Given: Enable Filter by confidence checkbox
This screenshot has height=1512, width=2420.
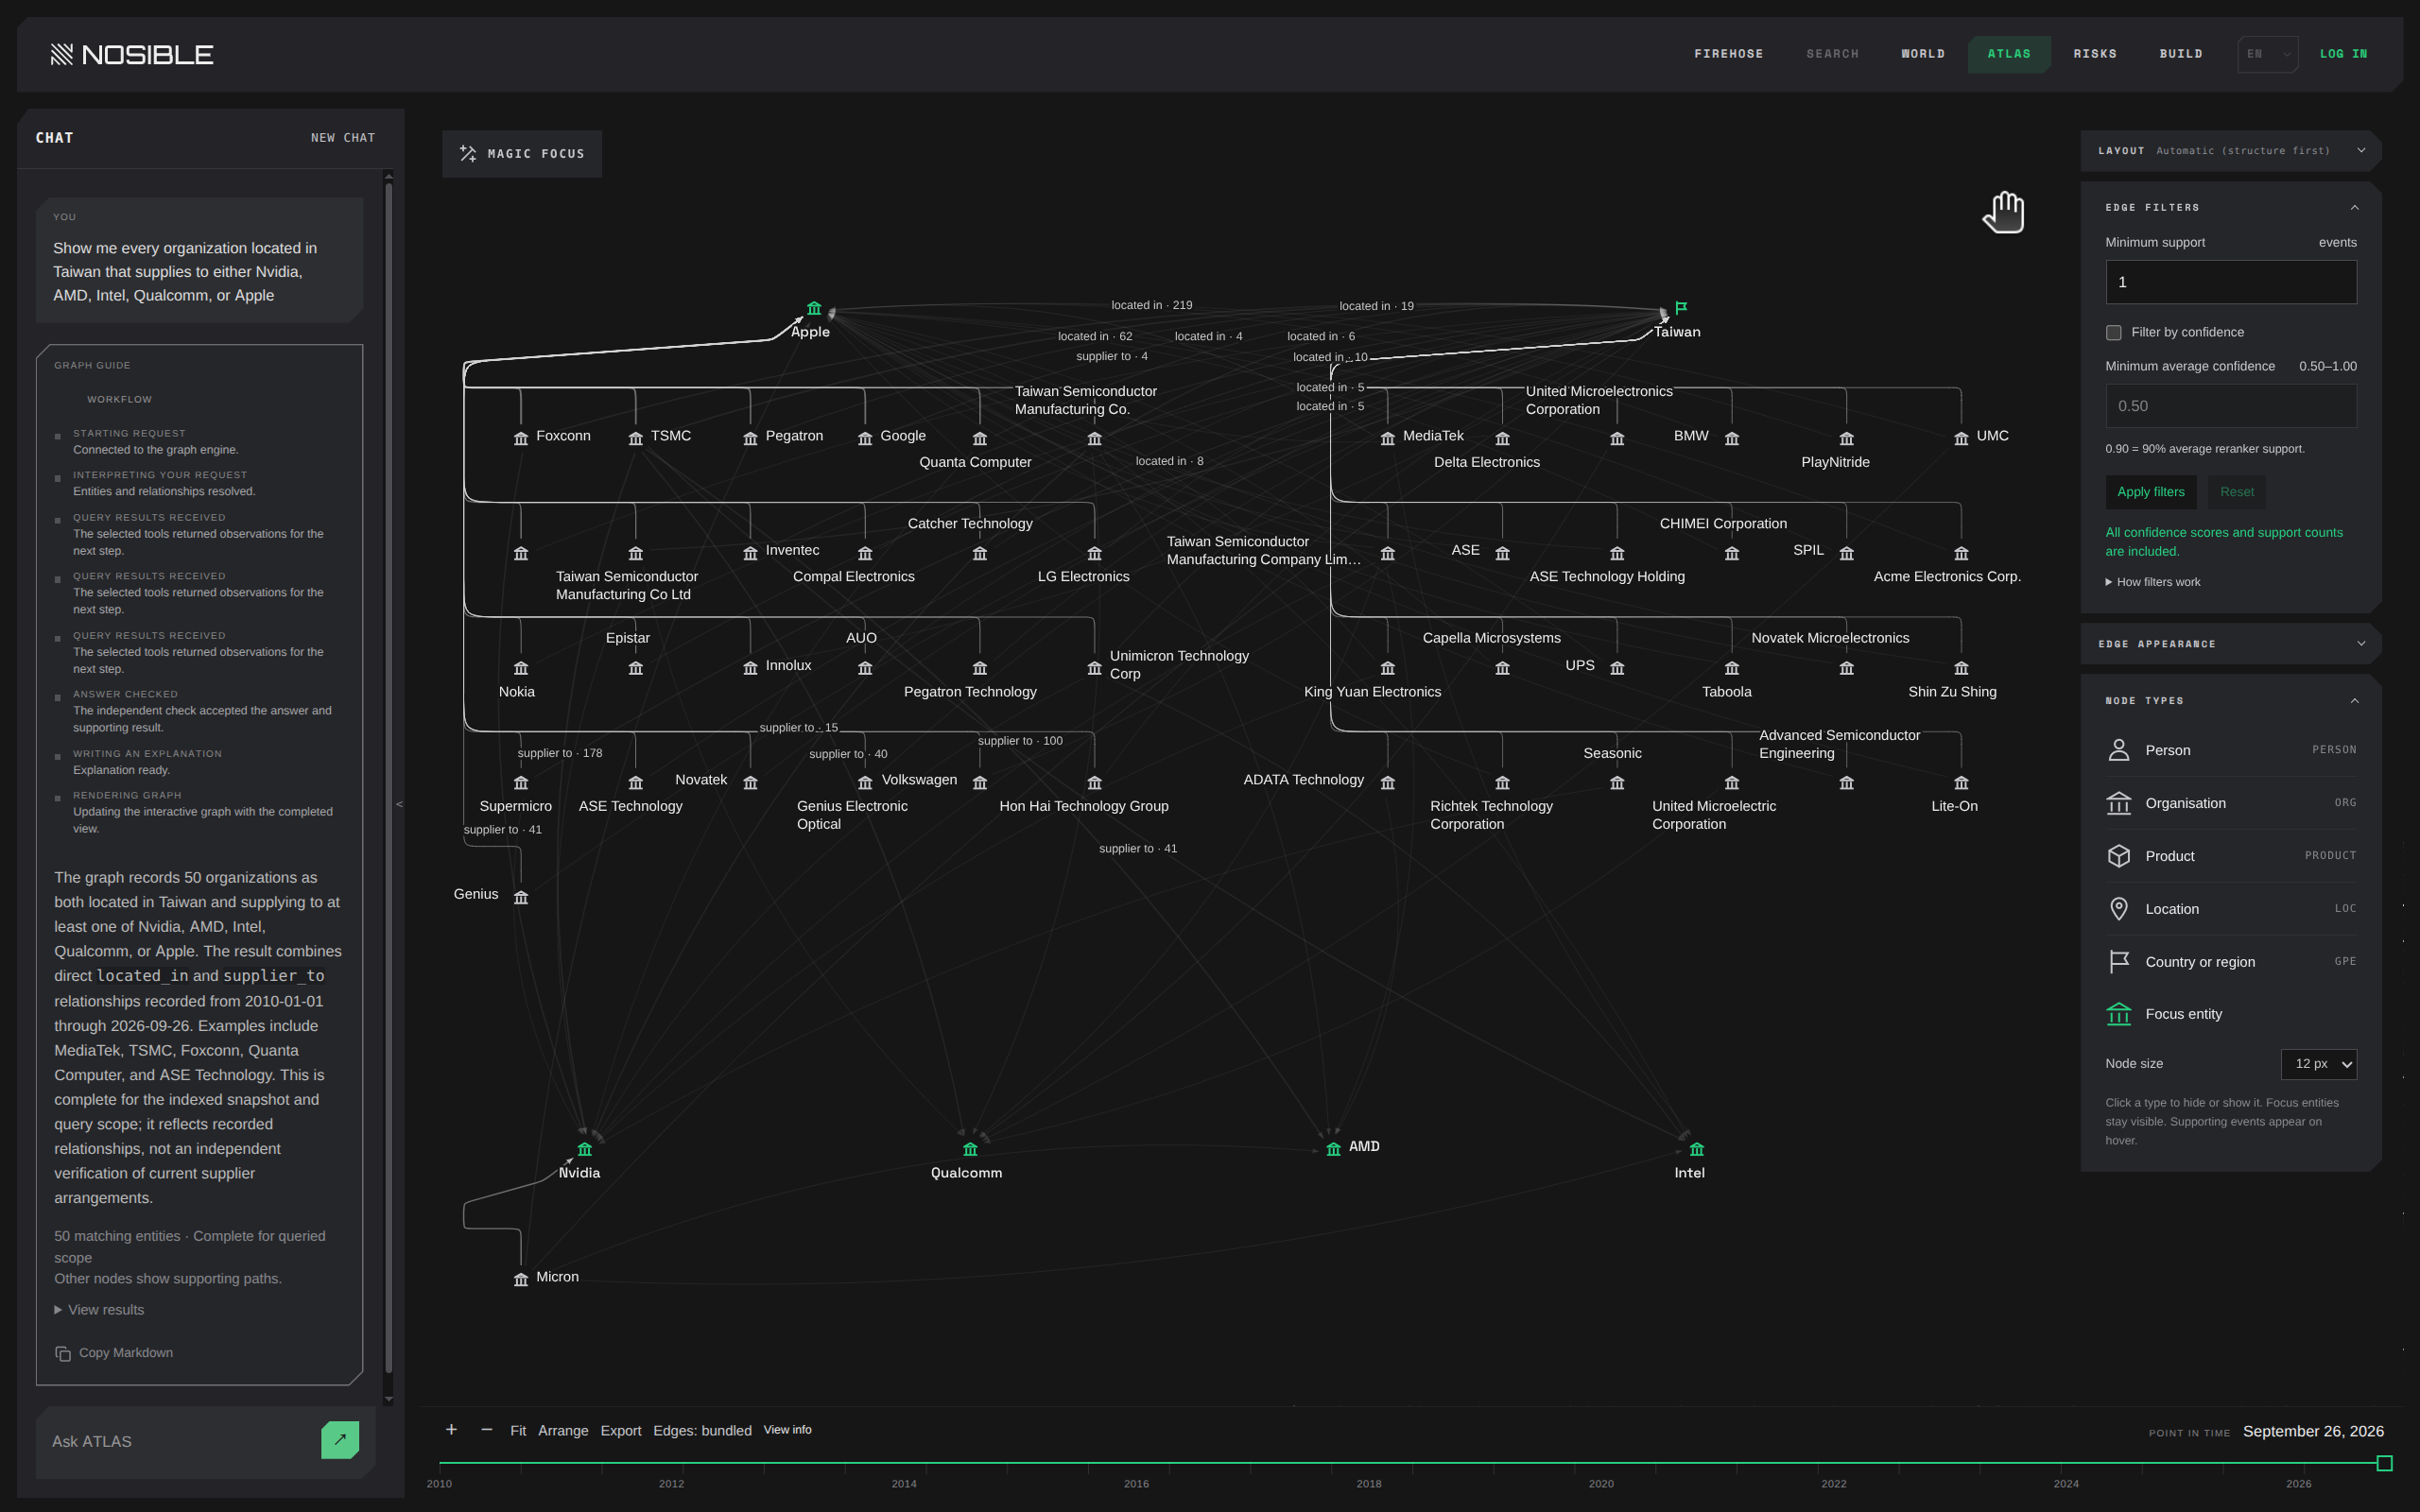Looking at the screenshot, I should [2113, 332].
